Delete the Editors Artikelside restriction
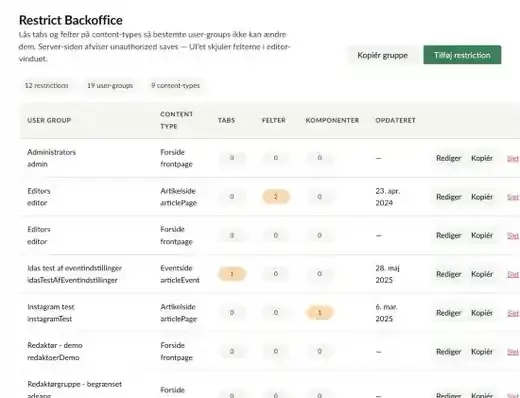 click(x=513, y=197)
